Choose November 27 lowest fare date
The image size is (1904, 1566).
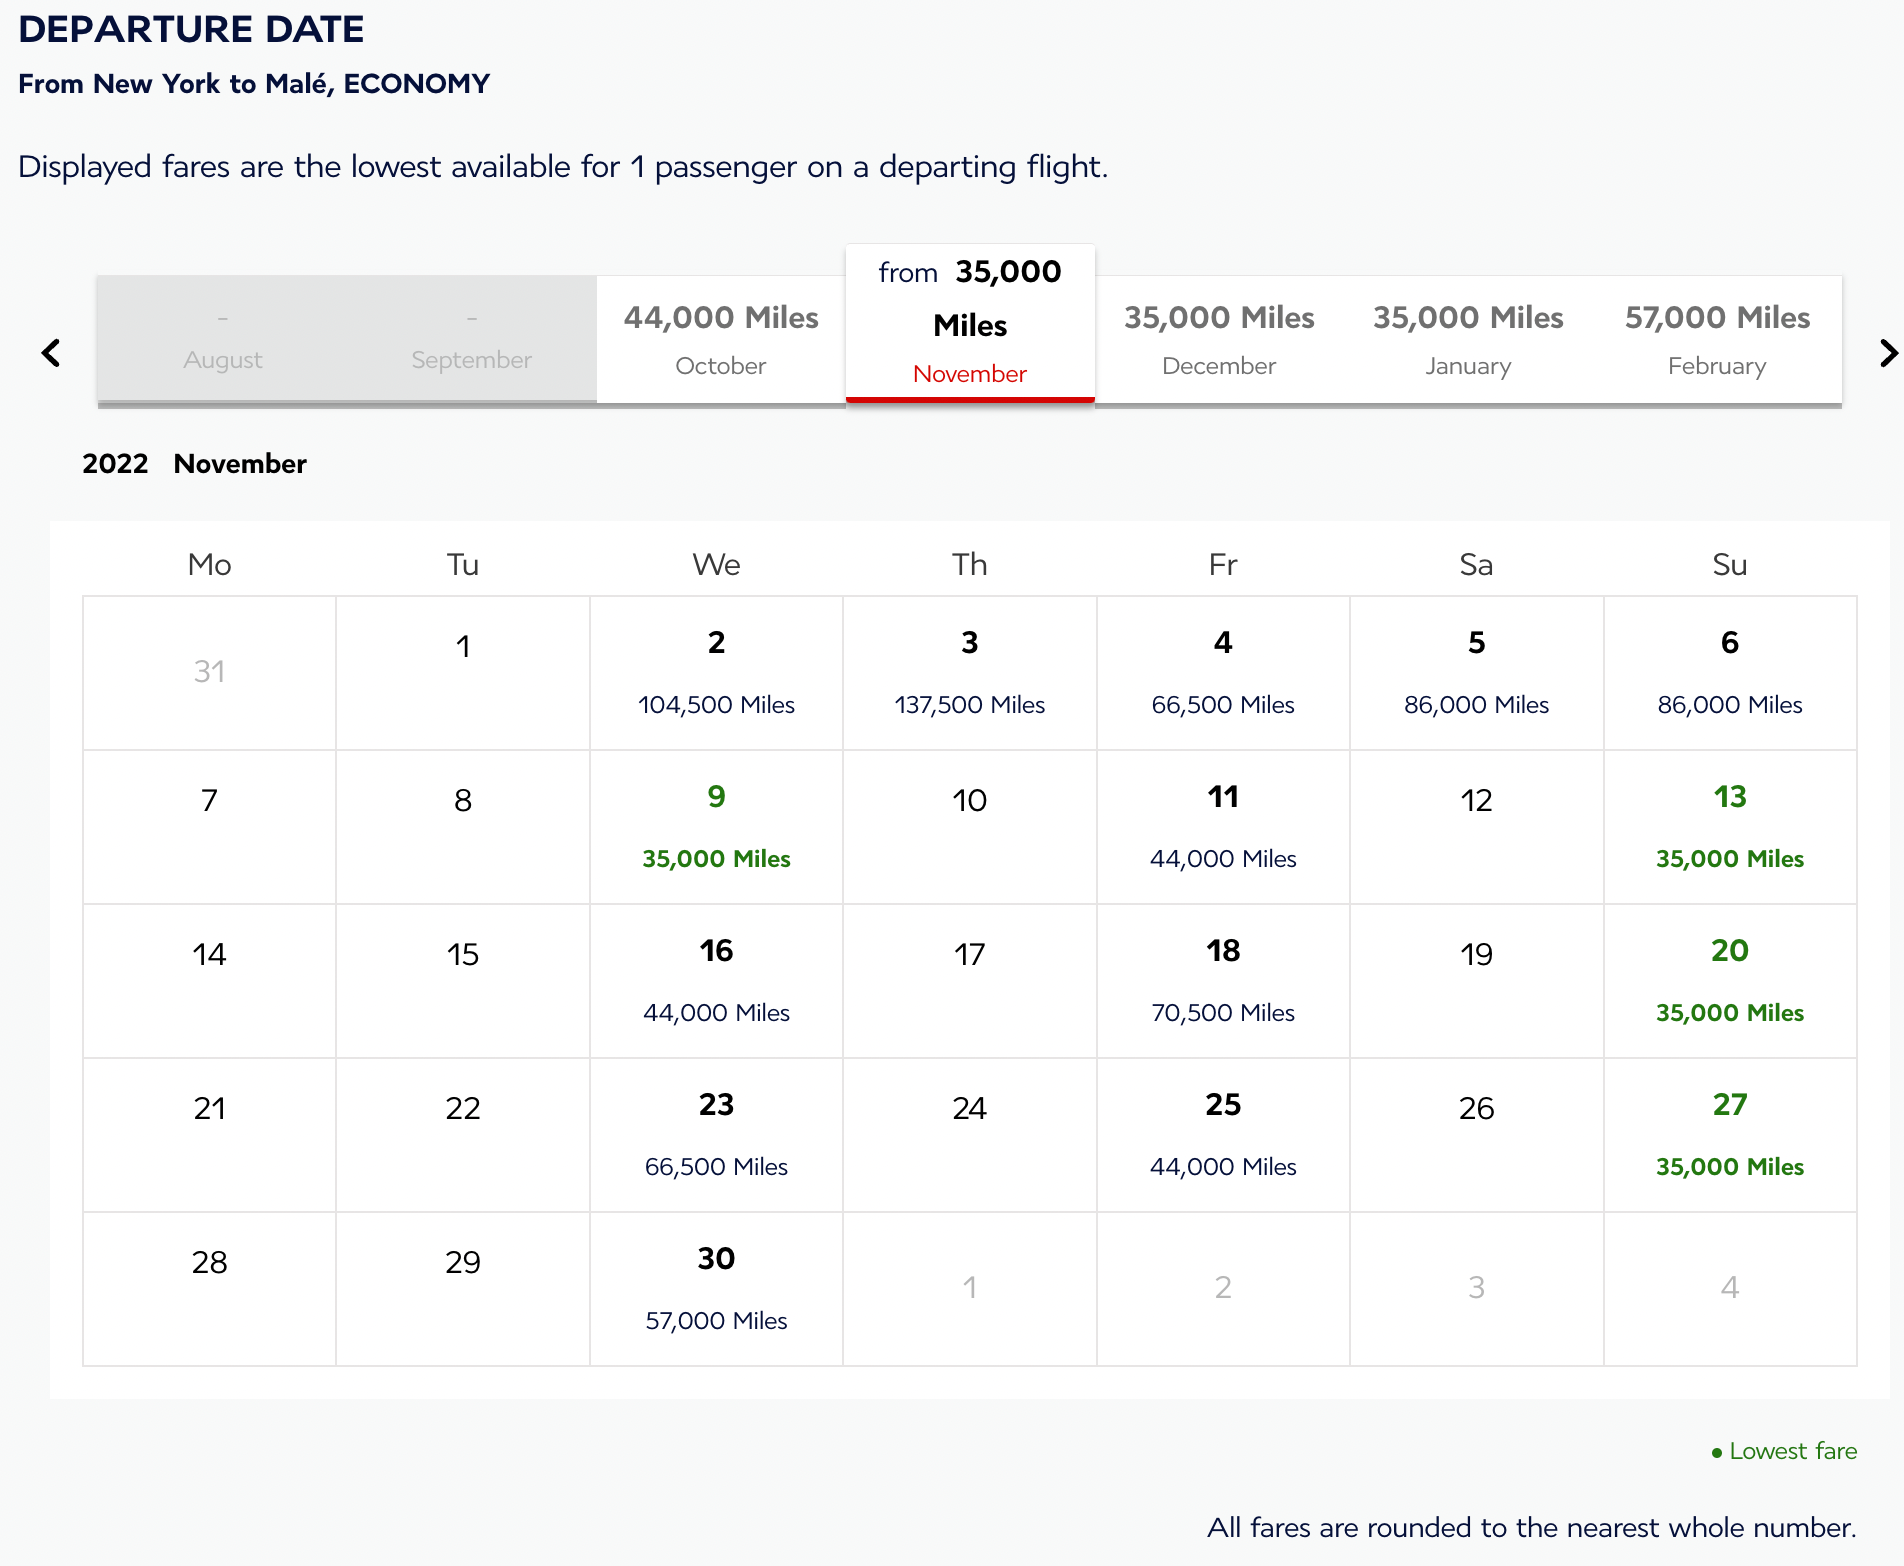pyautogui.click(x=1730, y=1135)
